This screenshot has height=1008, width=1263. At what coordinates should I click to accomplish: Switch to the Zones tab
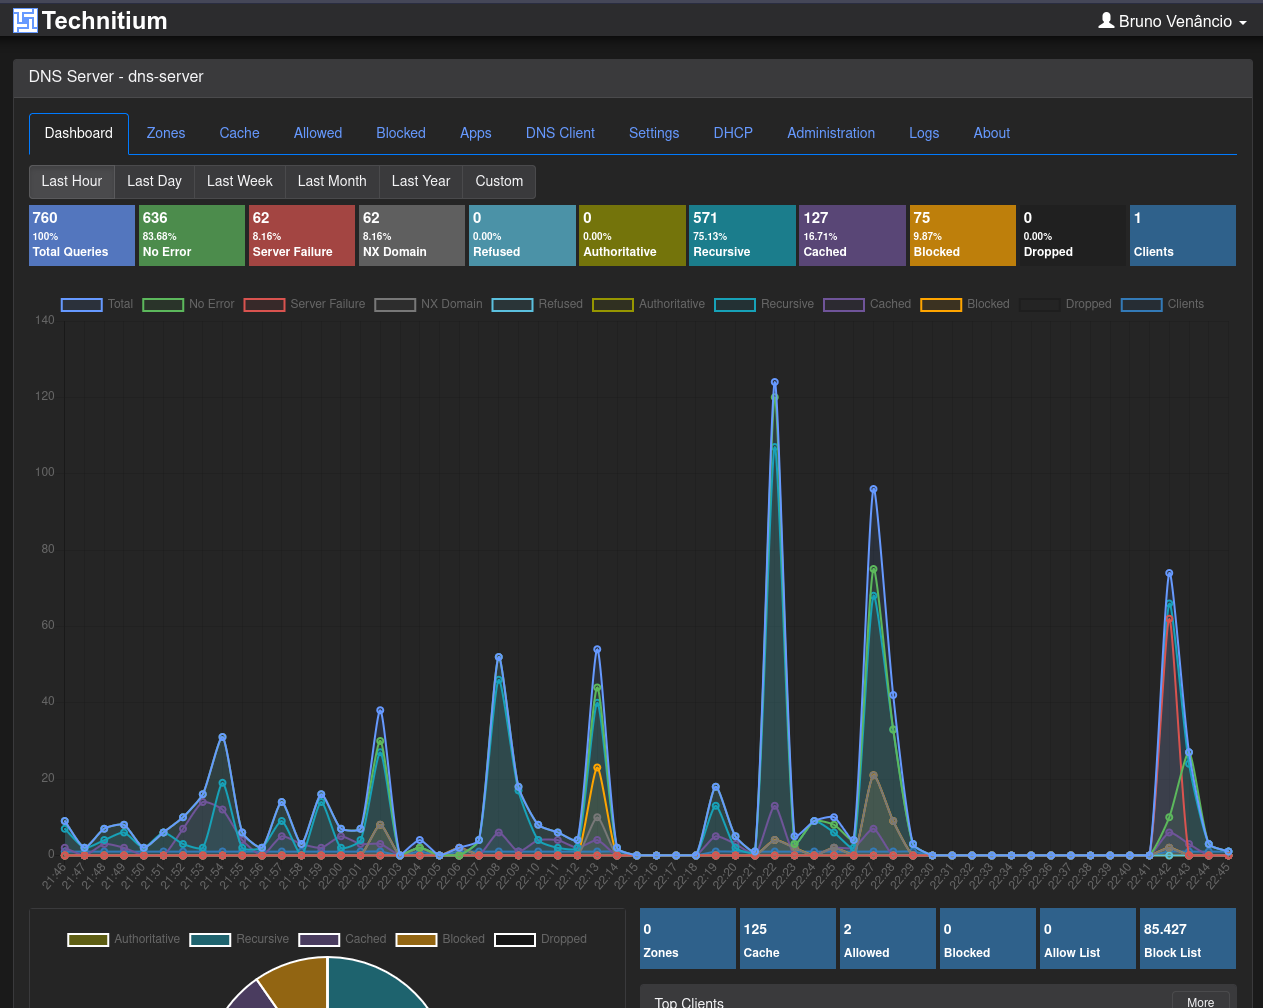(x=166, y=133)
